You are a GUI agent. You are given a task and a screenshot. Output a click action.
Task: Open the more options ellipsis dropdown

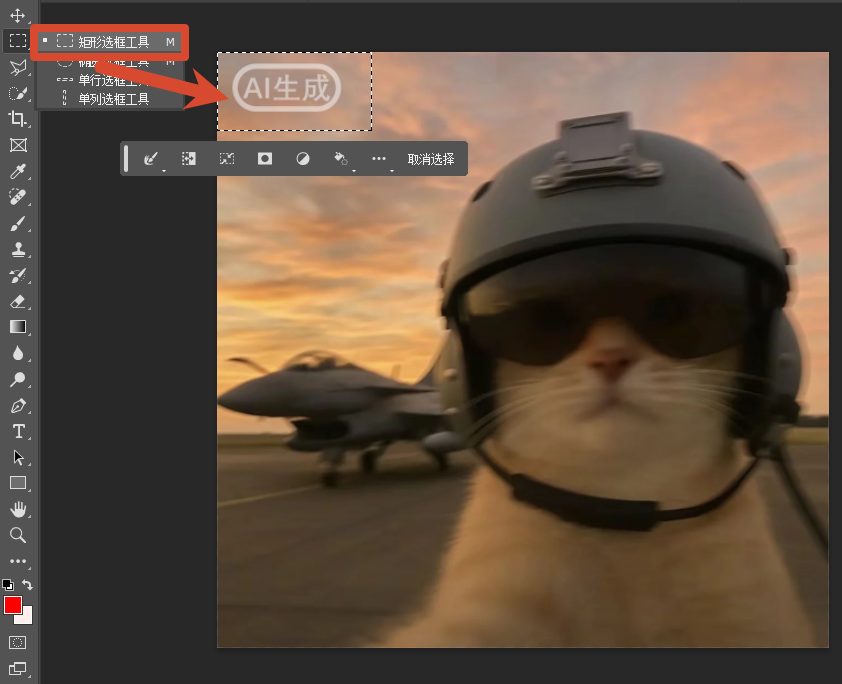click(379, 158)
